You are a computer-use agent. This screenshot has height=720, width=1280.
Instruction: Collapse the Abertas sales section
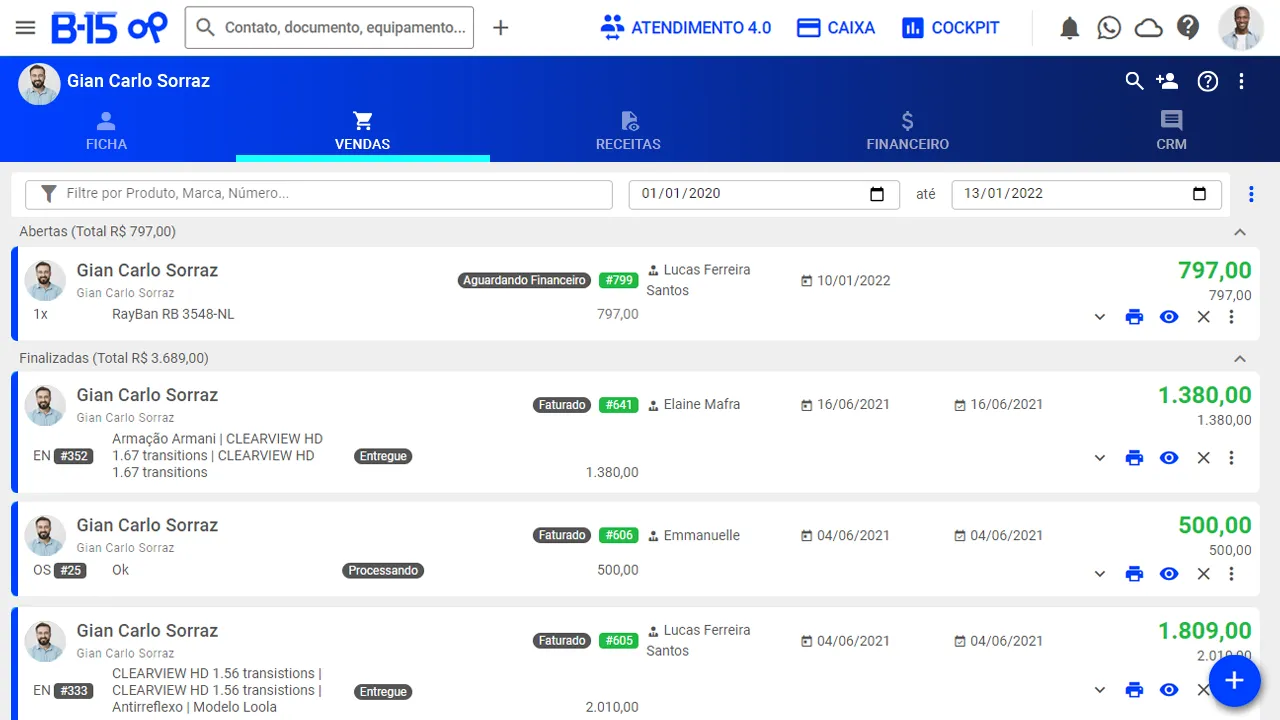point(1240,231)
